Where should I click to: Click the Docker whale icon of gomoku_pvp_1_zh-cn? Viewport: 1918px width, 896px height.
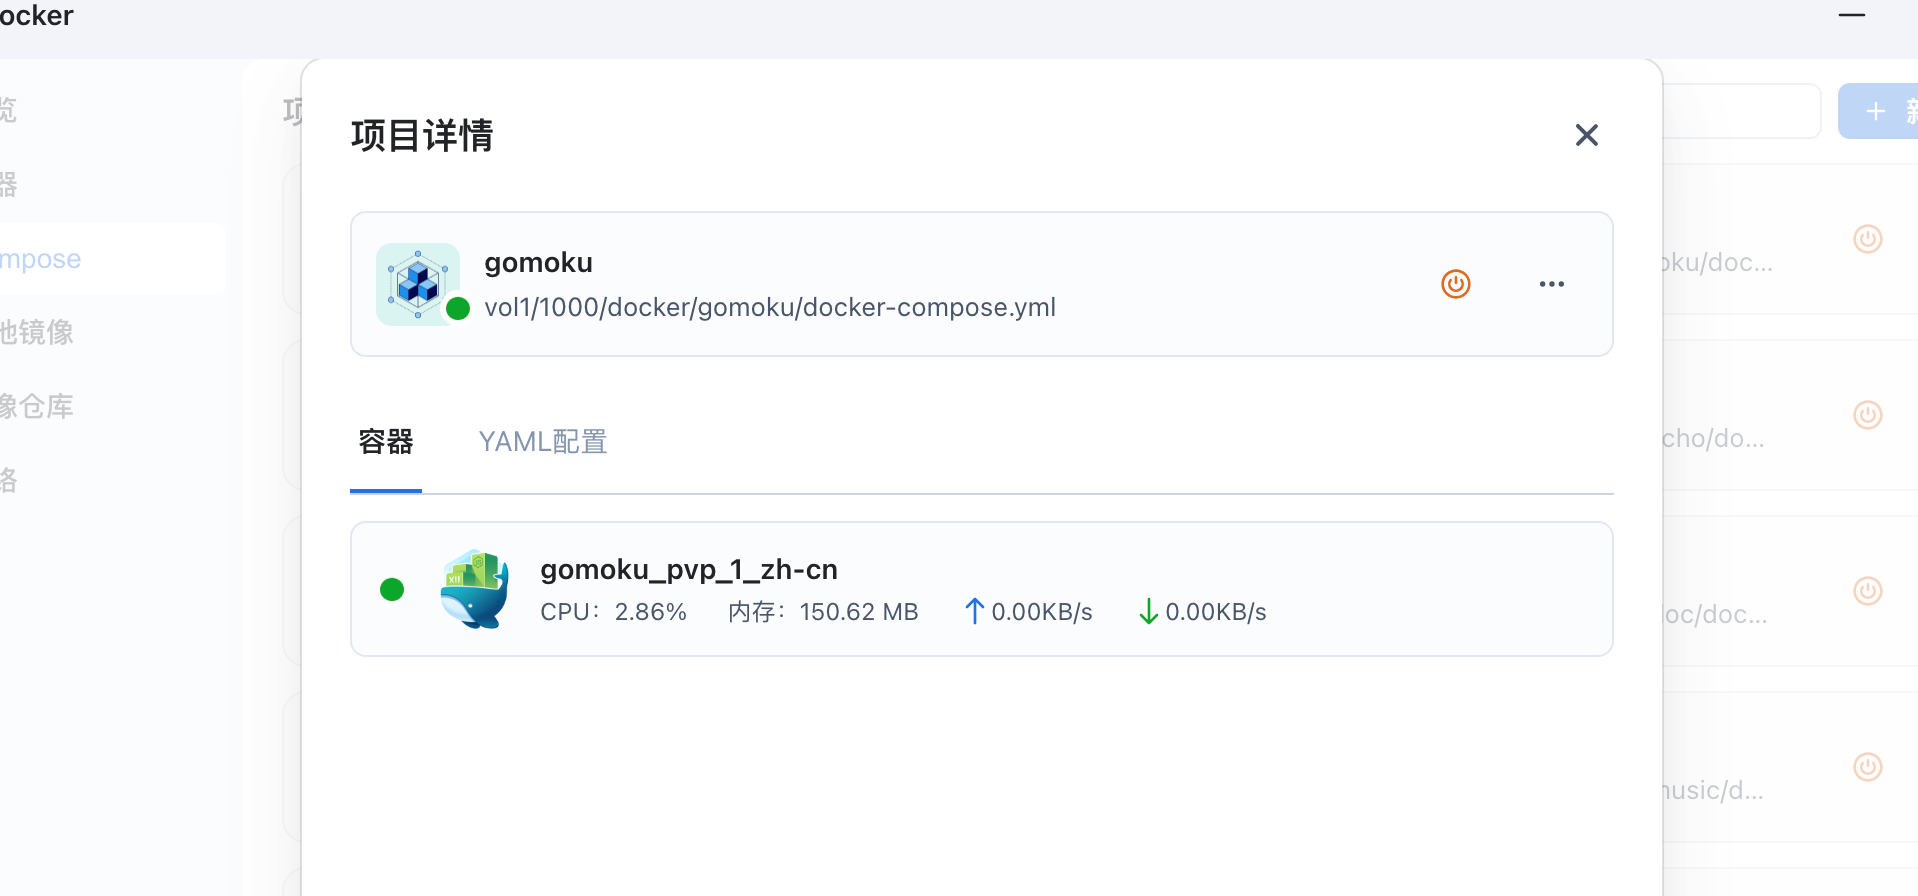(x=475, y=589)
